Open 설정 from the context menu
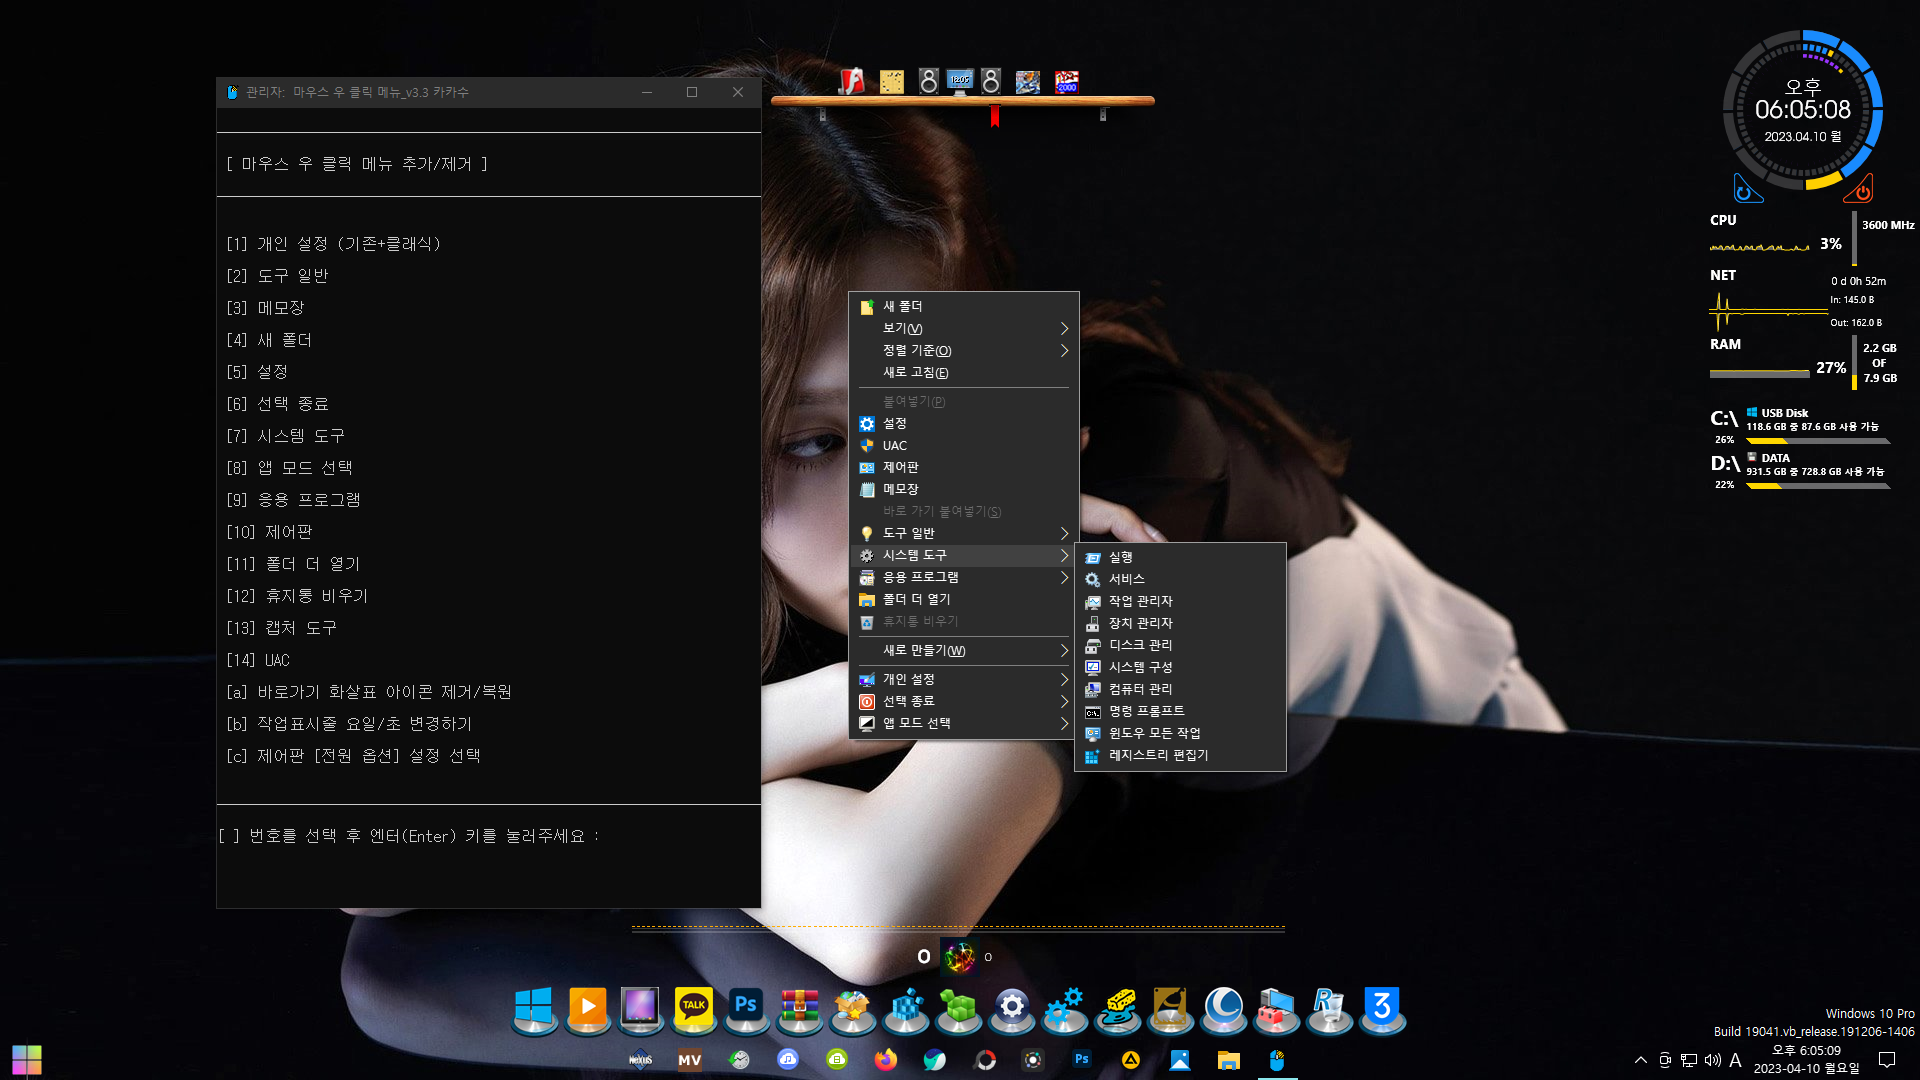Viewport: 1920px width, 1080px height. pyautogui.click(x=963, y=424)
